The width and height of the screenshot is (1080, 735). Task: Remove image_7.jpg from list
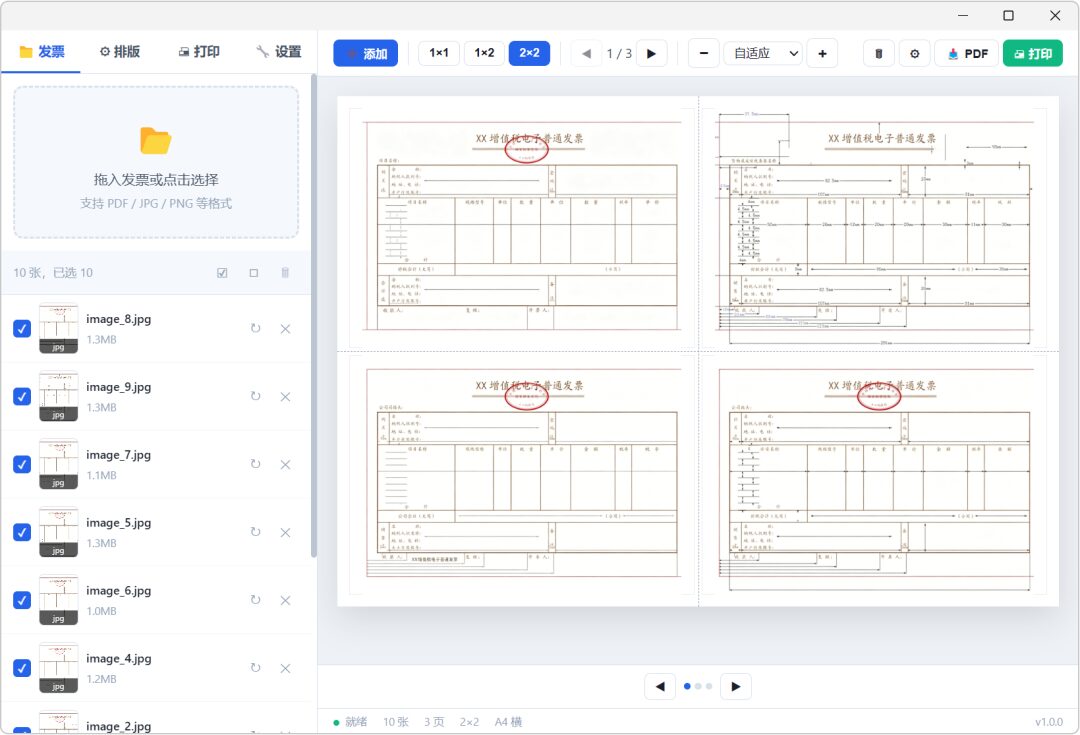(x=285, y=464)
